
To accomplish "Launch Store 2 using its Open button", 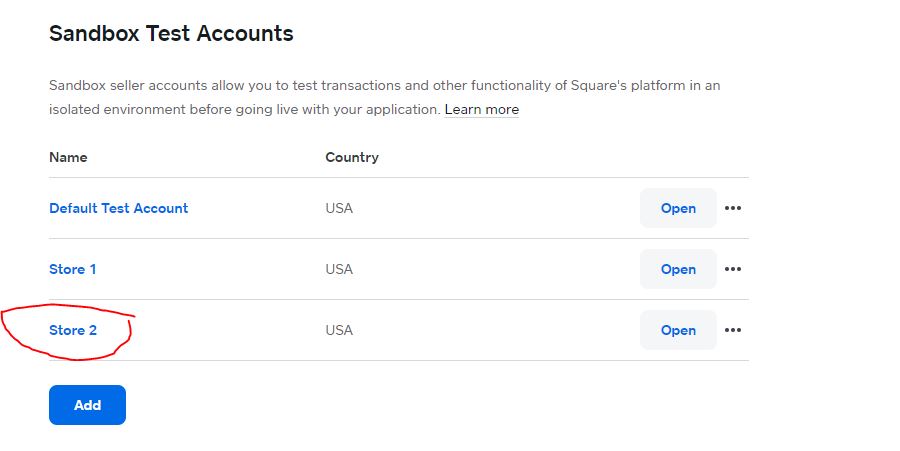I will [678, 330].
